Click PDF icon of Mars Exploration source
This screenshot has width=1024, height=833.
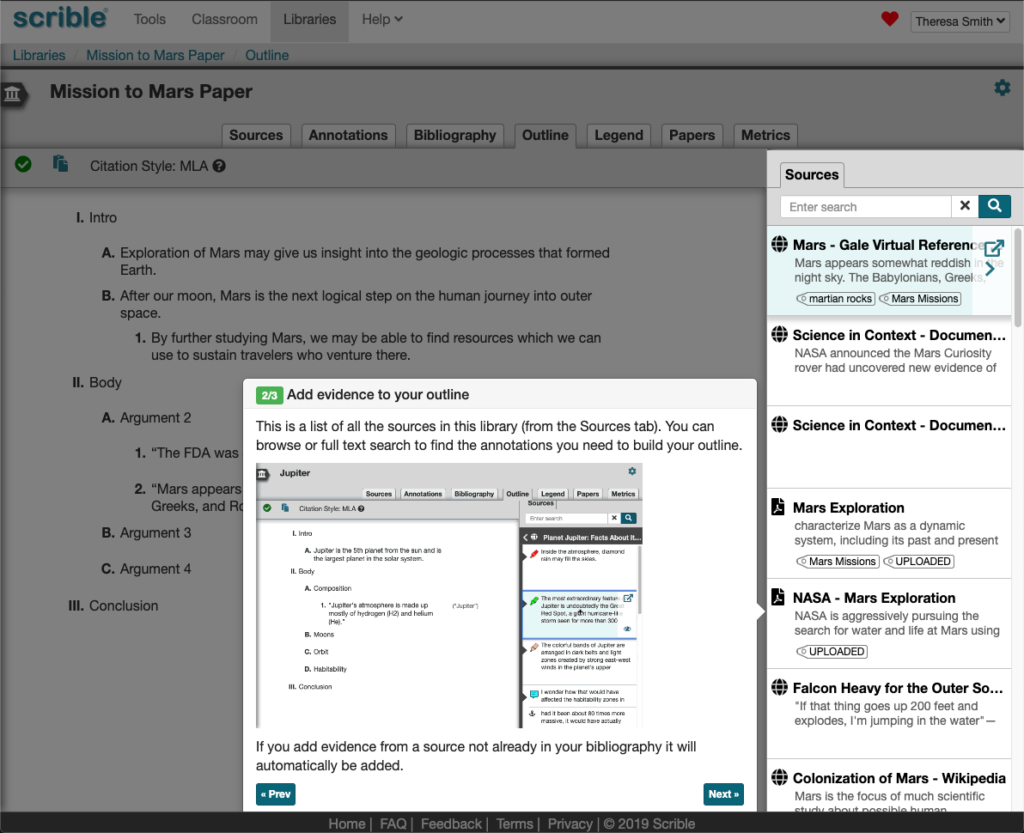point(778,507)
